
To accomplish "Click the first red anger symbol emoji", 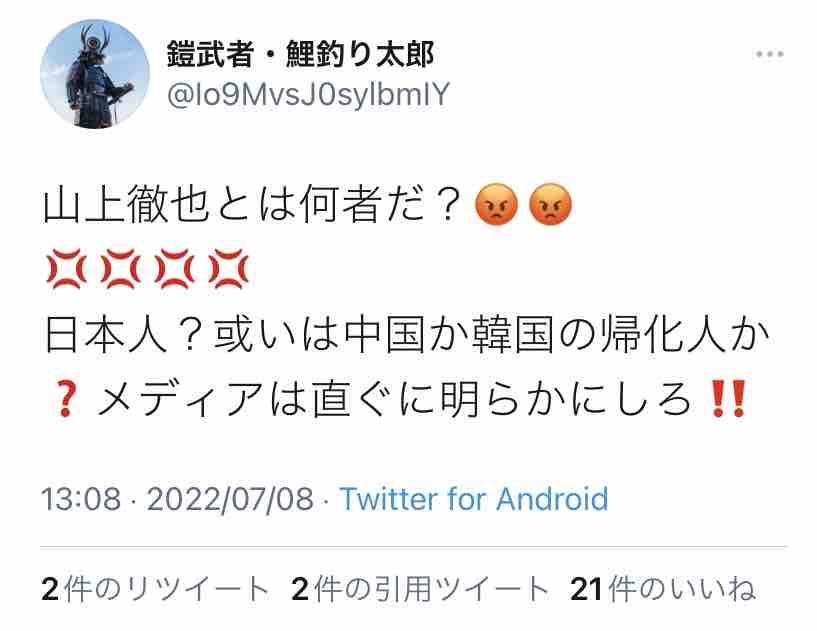I will [x=67, y=269].
